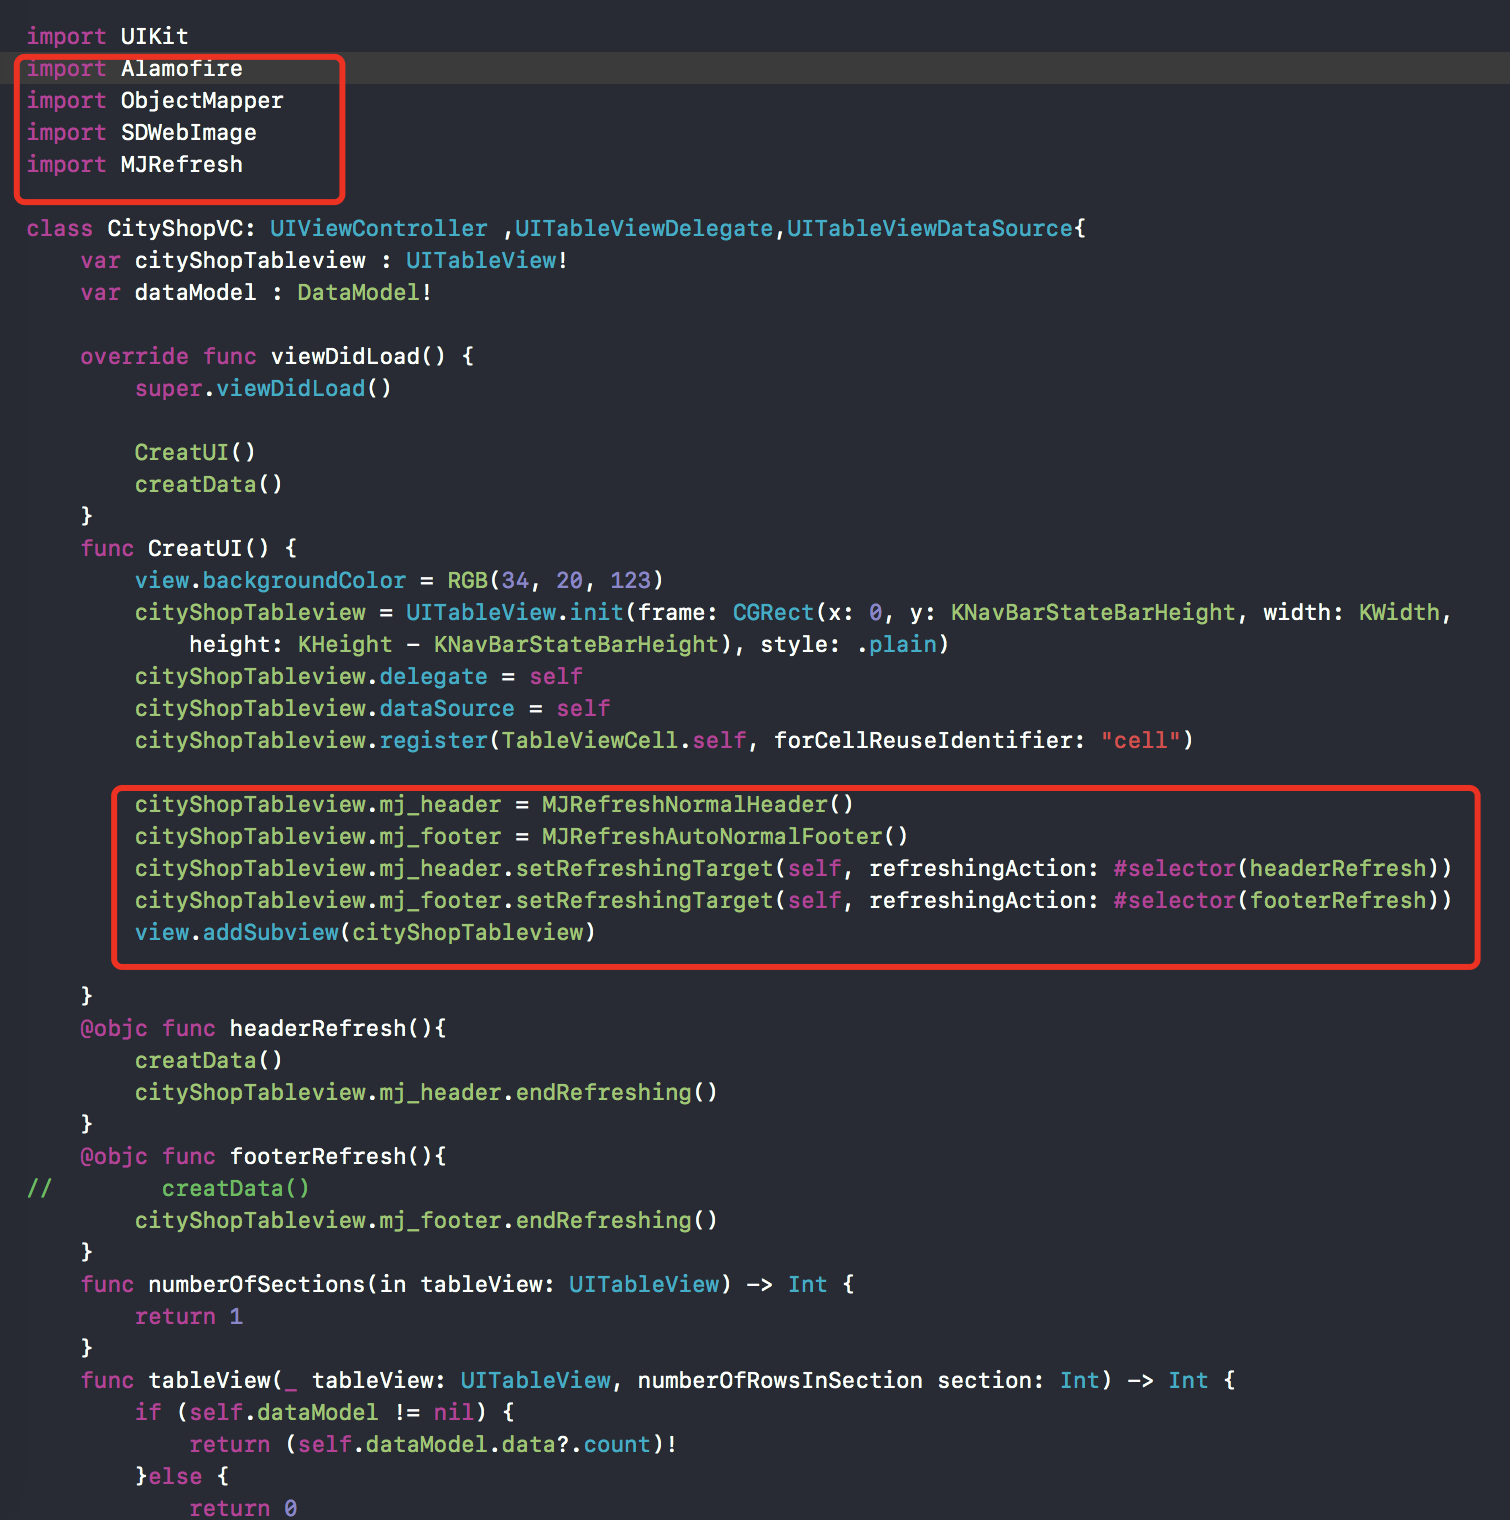Click '#selector(footerRefresh)' expression
The width and height of the screenshot is (1510, 1520).
coord(1276,901)
